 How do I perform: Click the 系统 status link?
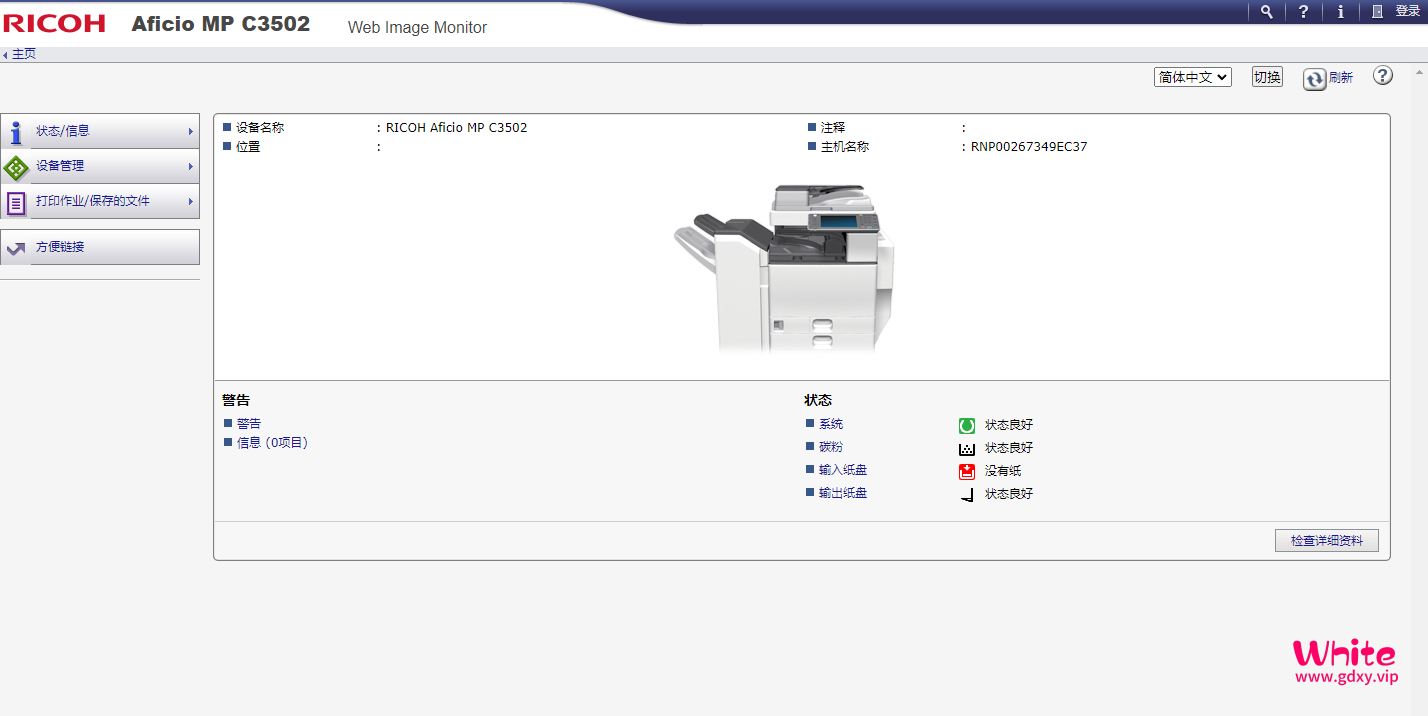(x=831, y=424)
